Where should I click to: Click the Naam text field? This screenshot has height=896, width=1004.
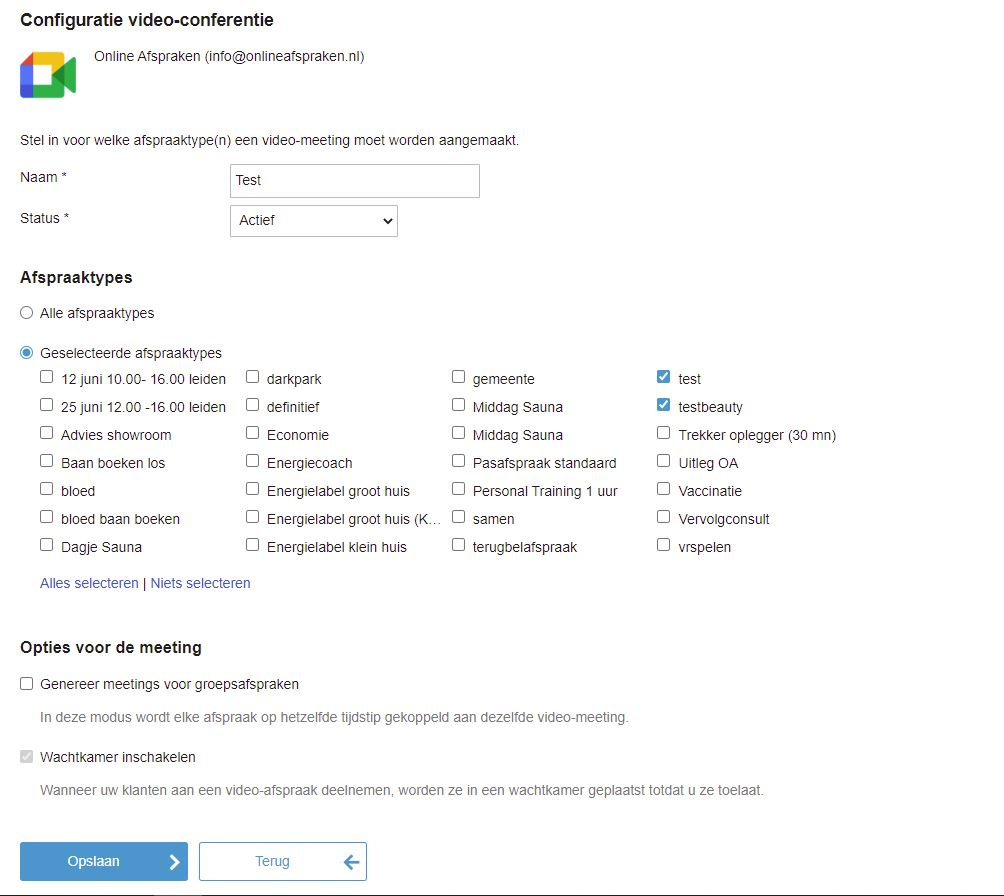click(354, 181)
